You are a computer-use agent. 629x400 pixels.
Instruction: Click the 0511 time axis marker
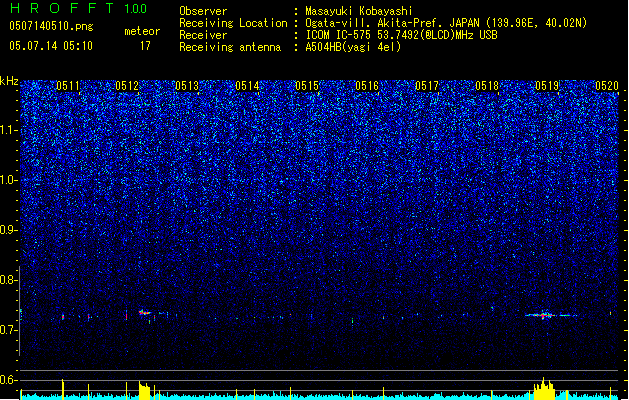[x=68, y=86]
